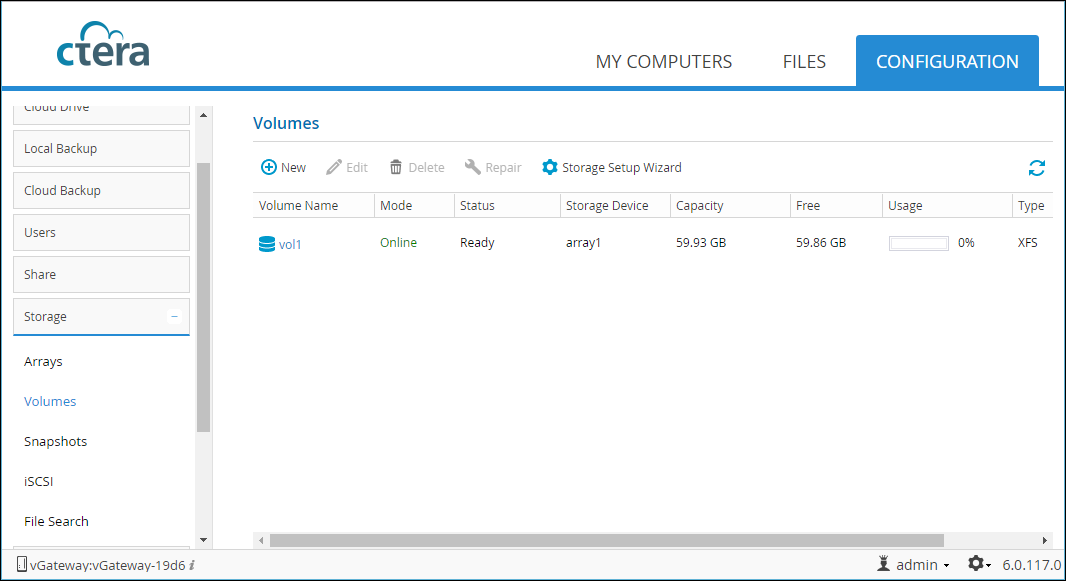1066x581 pixels.
Task: Go to Snapshots page
Action: pos(55,442)
